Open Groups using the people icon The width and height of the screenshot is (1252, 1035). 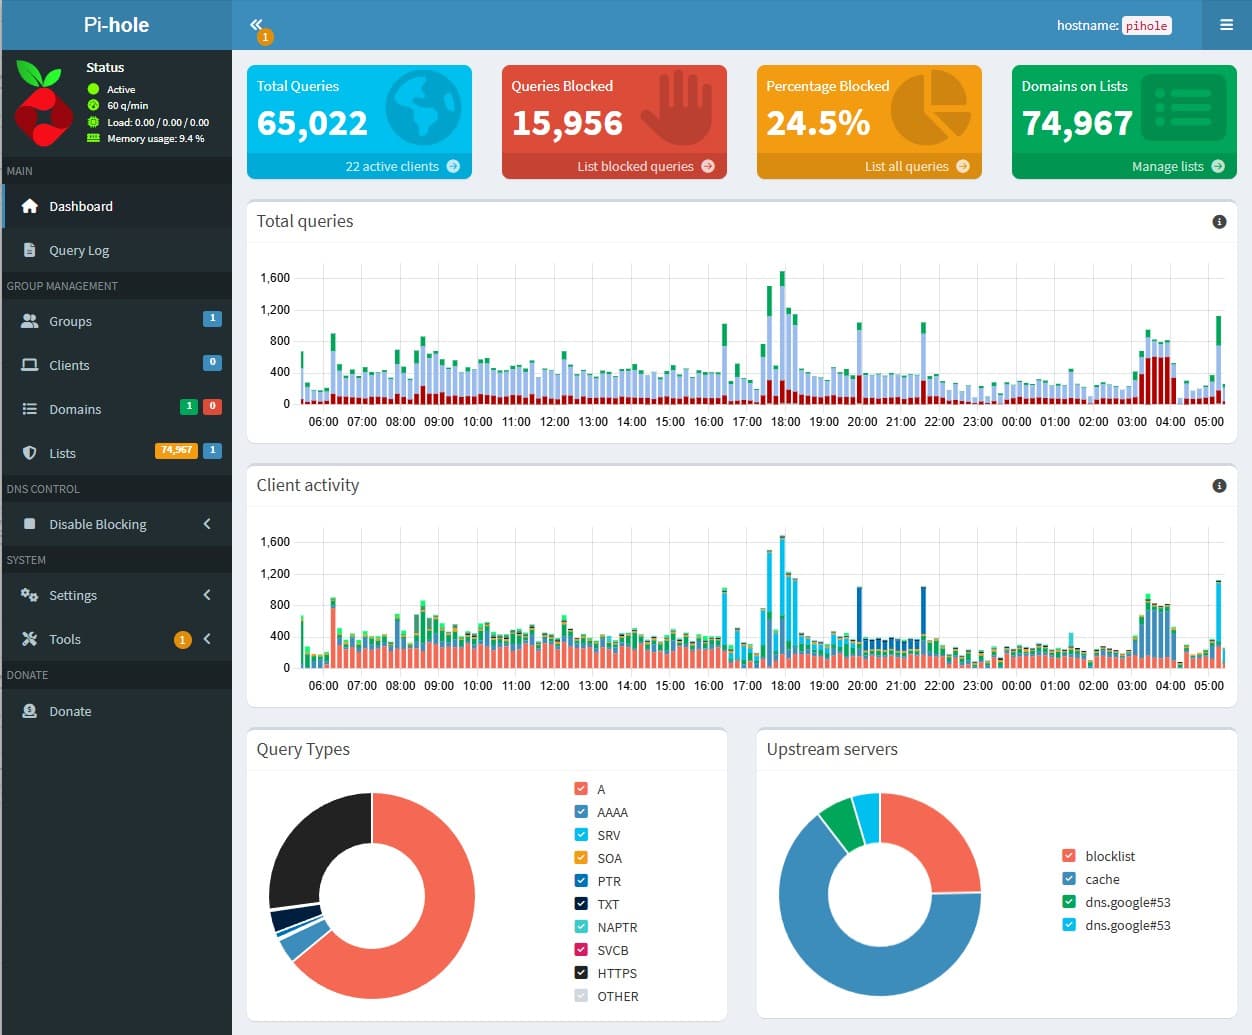pos(31,321)
